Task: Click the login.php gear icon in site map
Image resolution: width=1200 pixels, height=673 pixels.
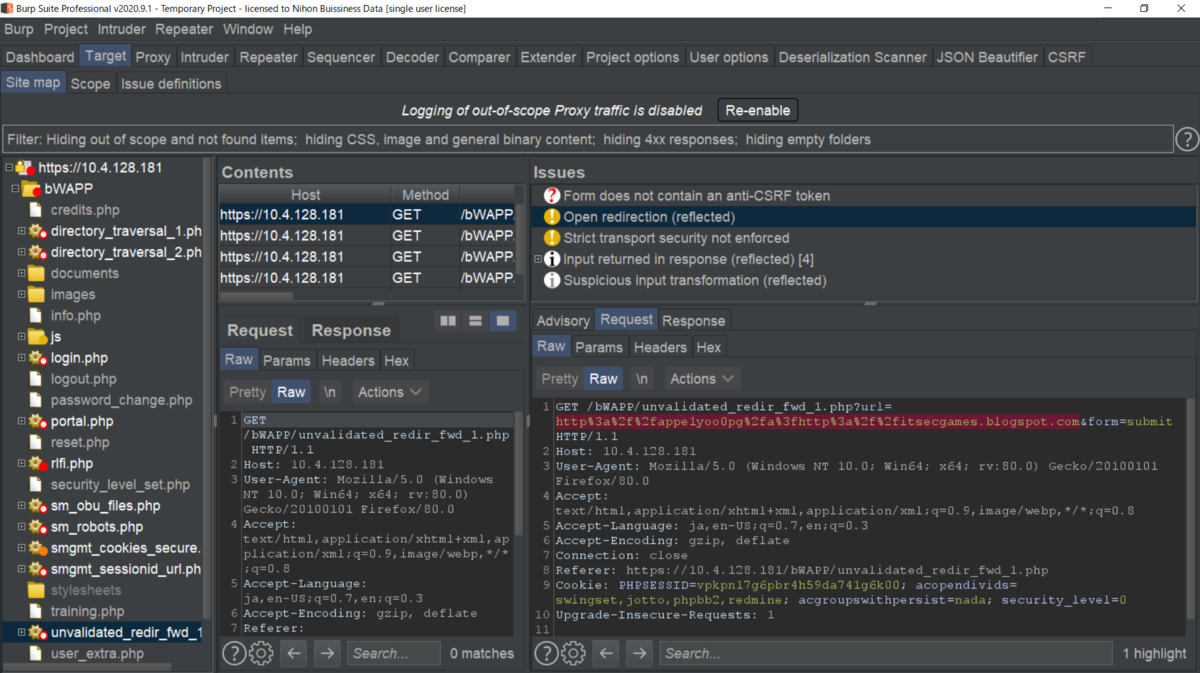Action: point(37,358)
